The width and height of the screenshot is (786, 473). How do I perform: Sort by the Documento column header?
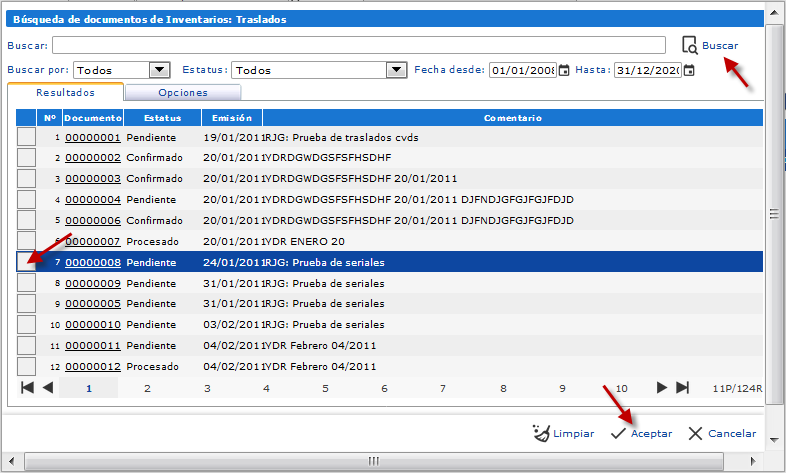93,118
